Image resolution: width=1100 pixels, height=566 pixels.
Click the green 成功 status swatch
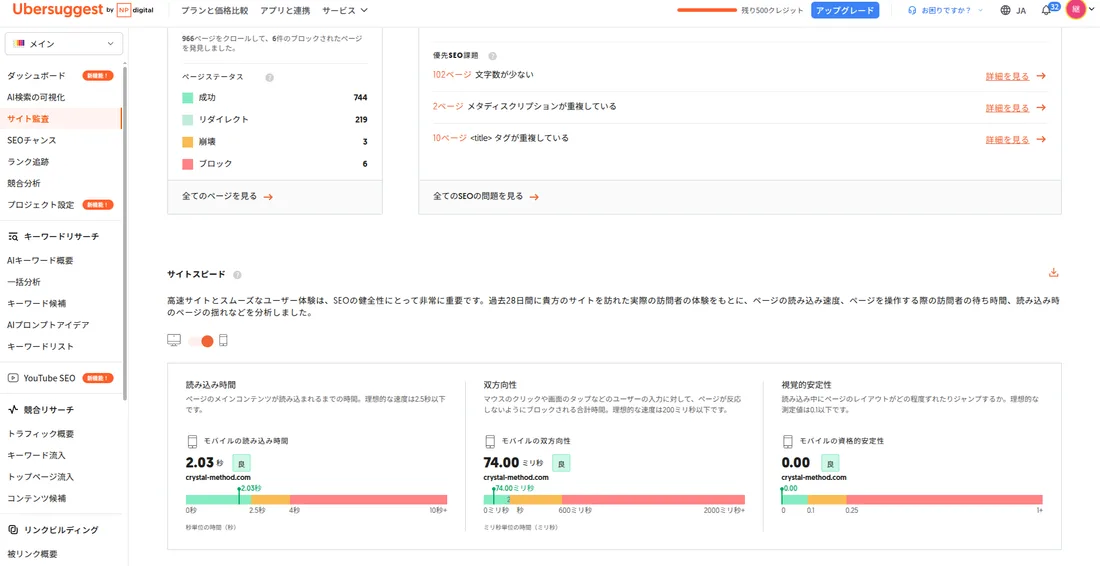point(187,98)
